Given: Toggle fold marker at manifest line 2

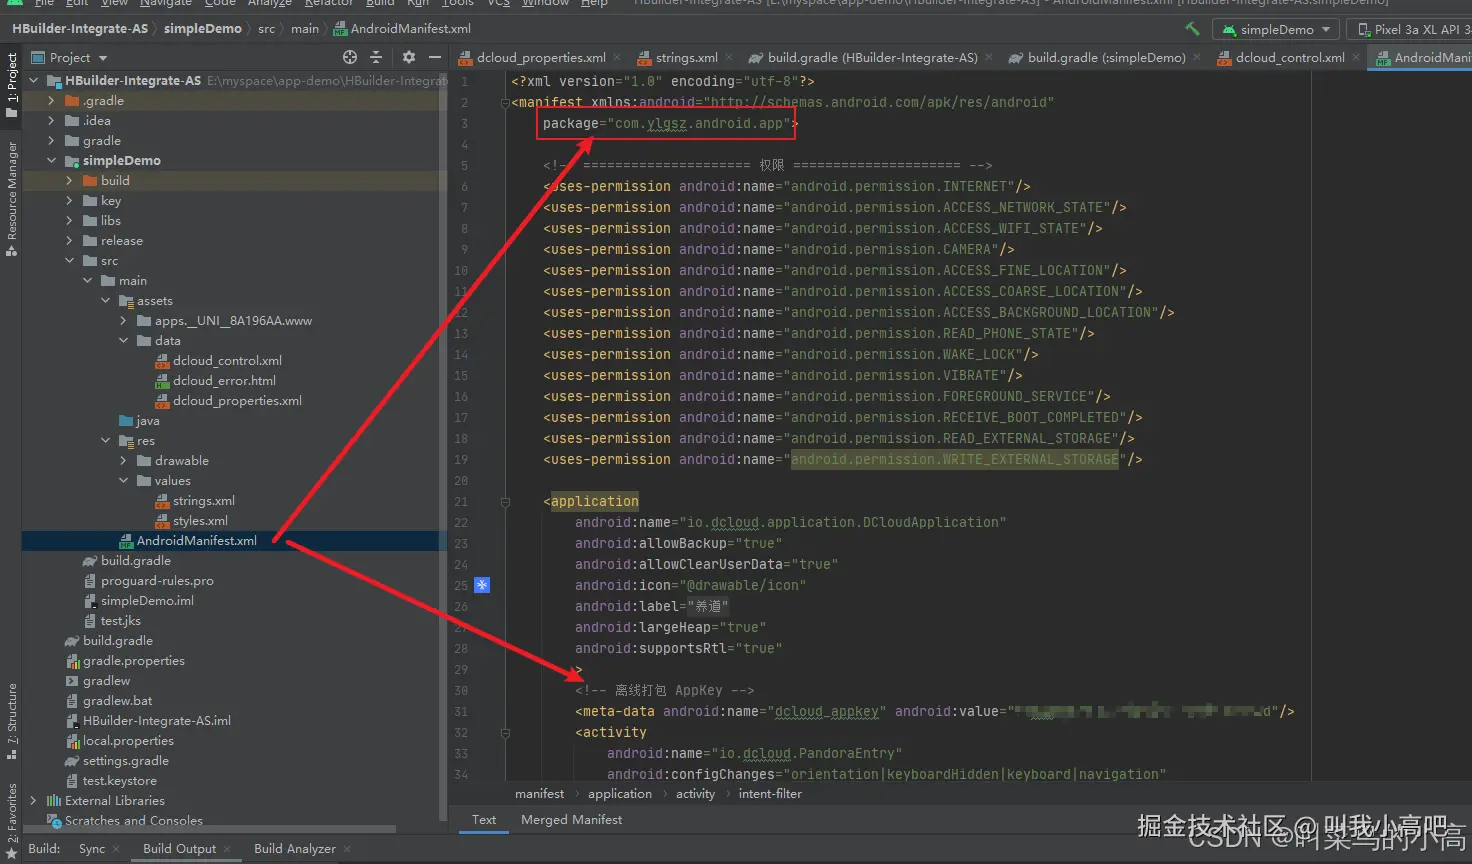Looking at the screenshot, I should pyautogui.click(x=505, y=103).
